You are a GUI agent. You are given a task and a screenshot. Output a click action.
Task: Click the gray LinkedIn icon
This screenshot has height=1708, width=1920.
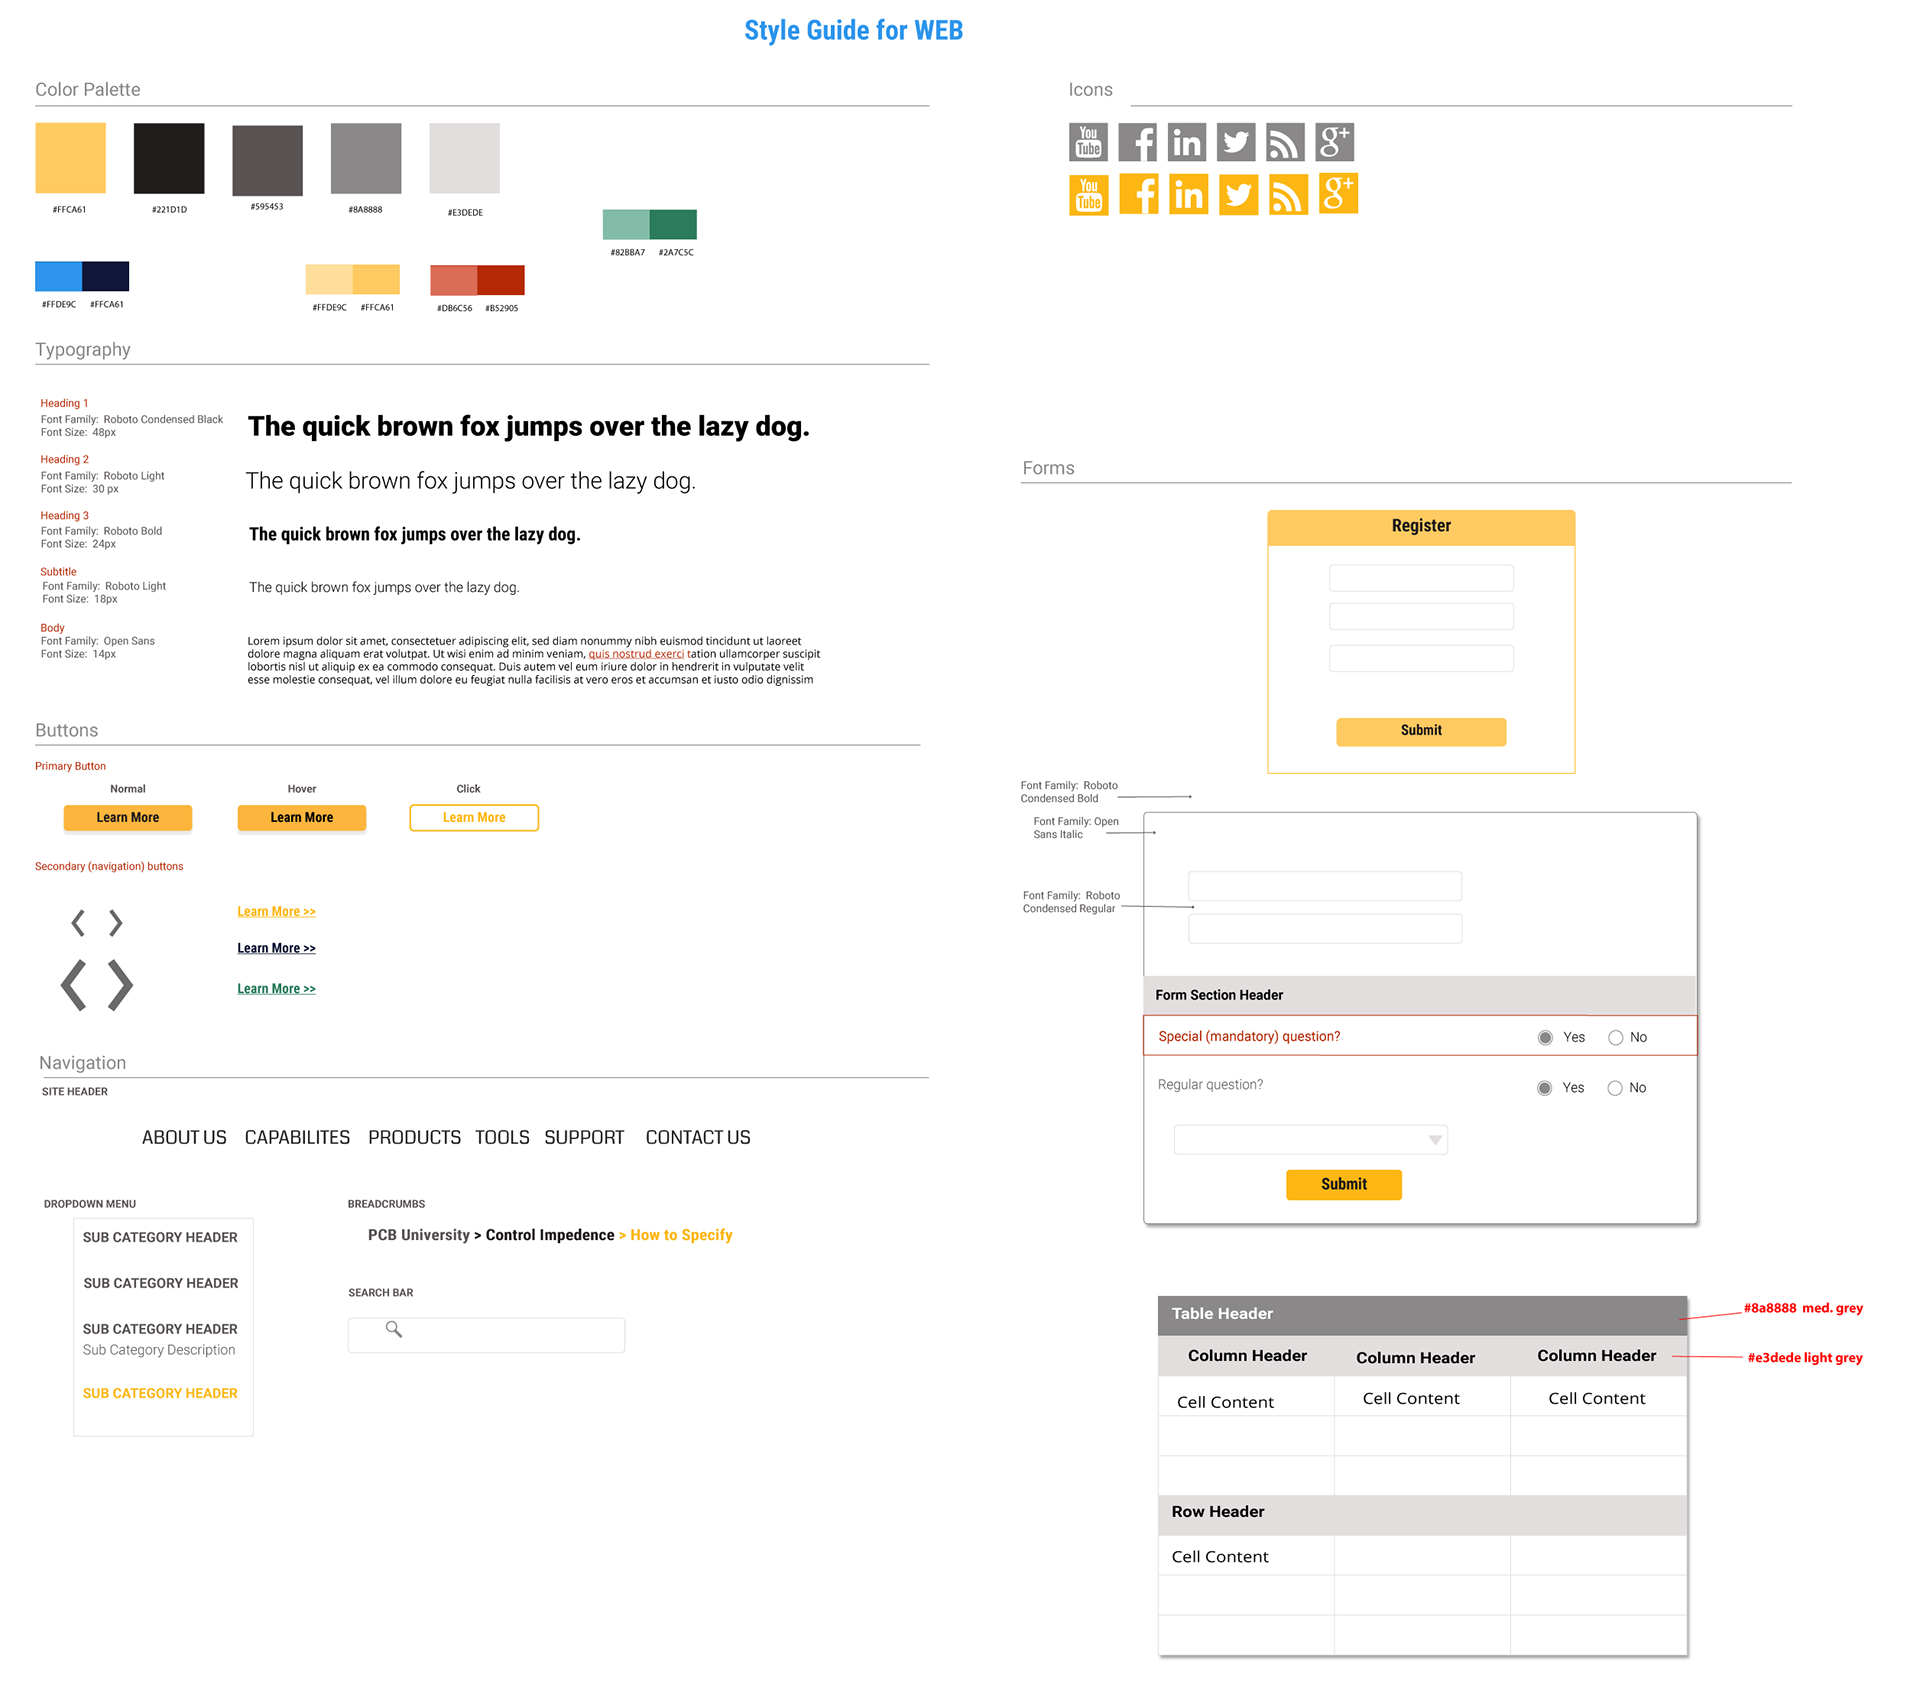1186,142
